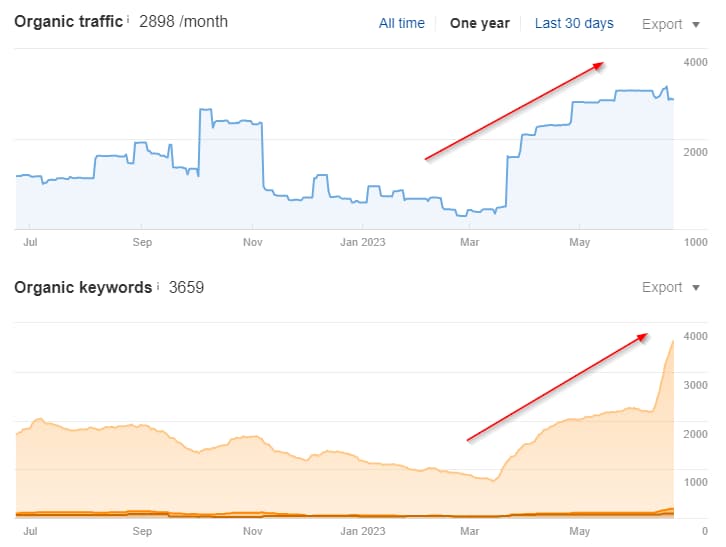The width and height of the screenshot is (726, 547).
Task: Switch to the All time range
Action: 401,23
